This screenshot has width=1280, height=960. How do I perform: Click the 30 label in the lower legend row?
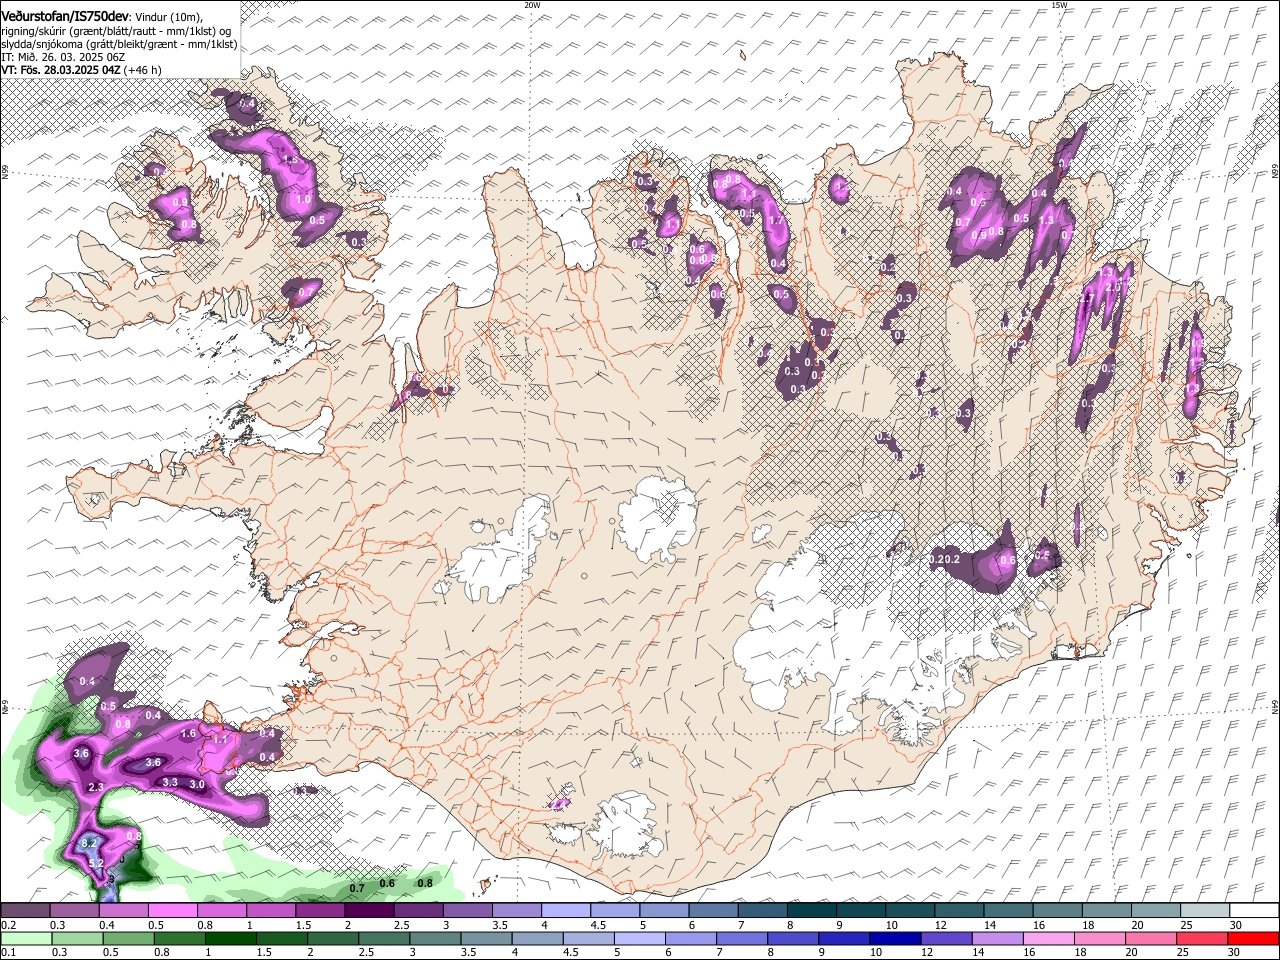pyautogui.click(x=1236, y=953)
